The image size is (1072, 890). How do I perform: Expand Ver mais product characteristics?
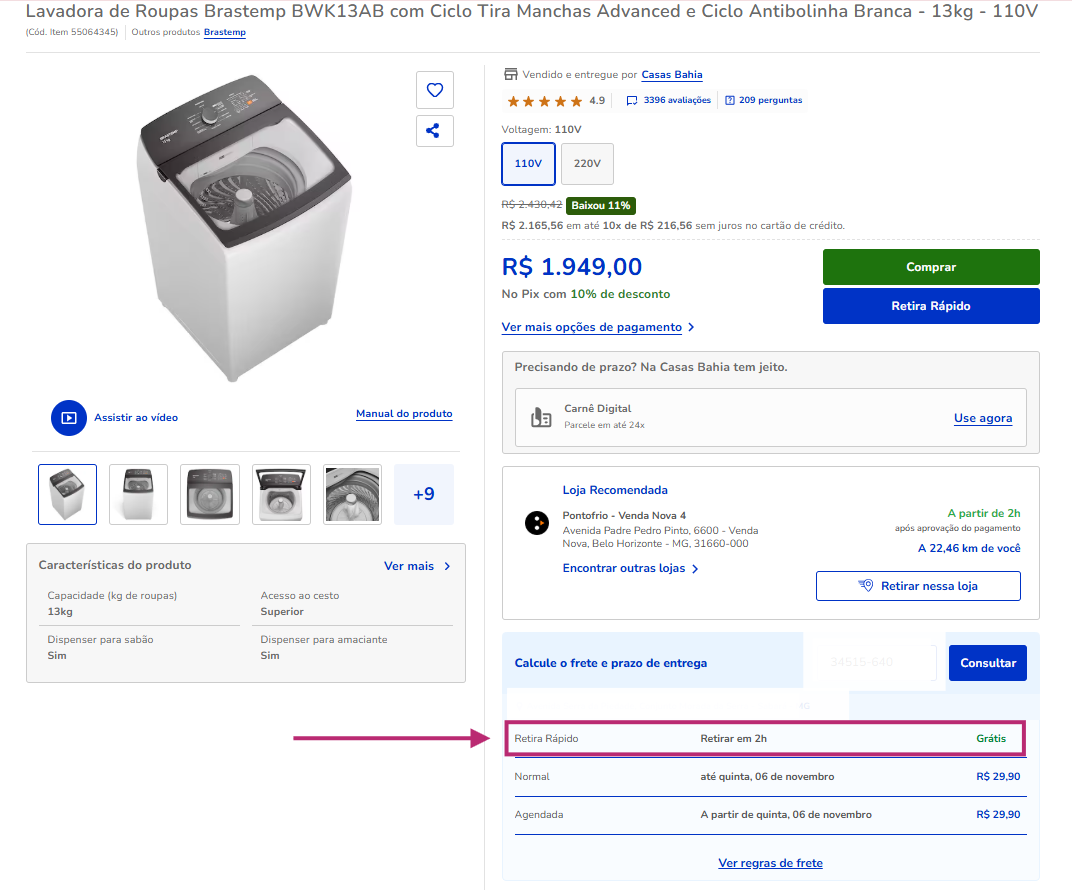417,566
